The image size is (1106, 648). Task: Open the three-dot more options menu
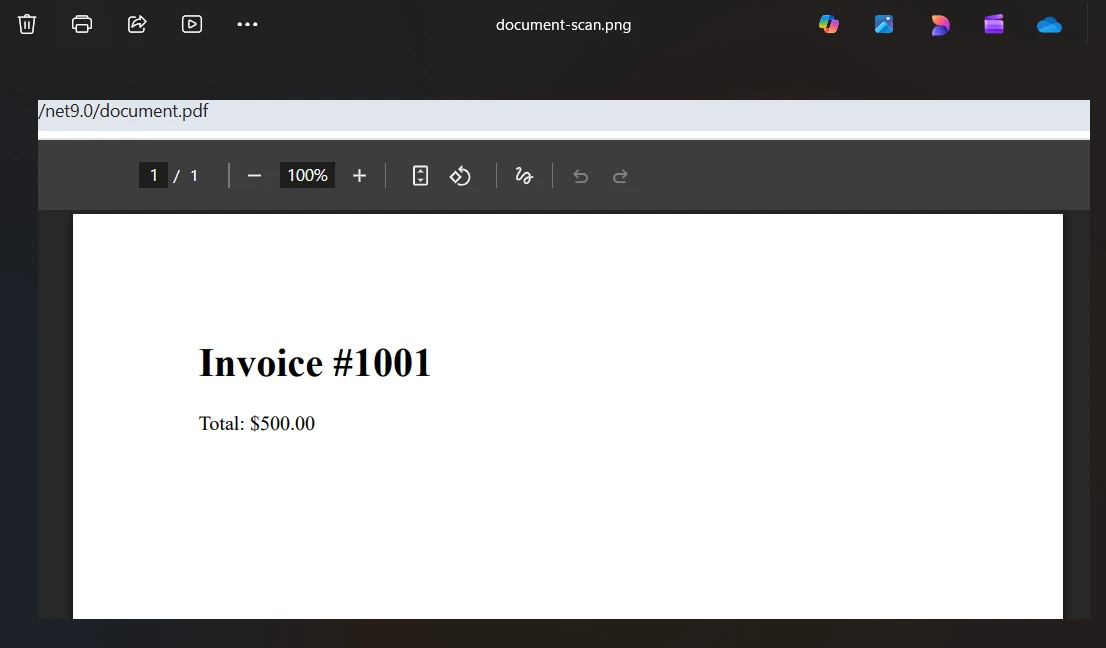247,24
